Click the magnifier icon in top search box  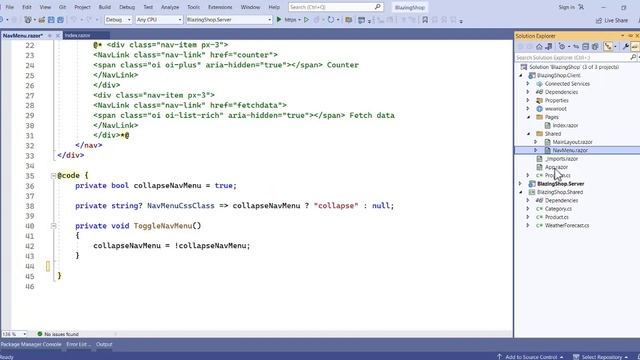(378, 7)
